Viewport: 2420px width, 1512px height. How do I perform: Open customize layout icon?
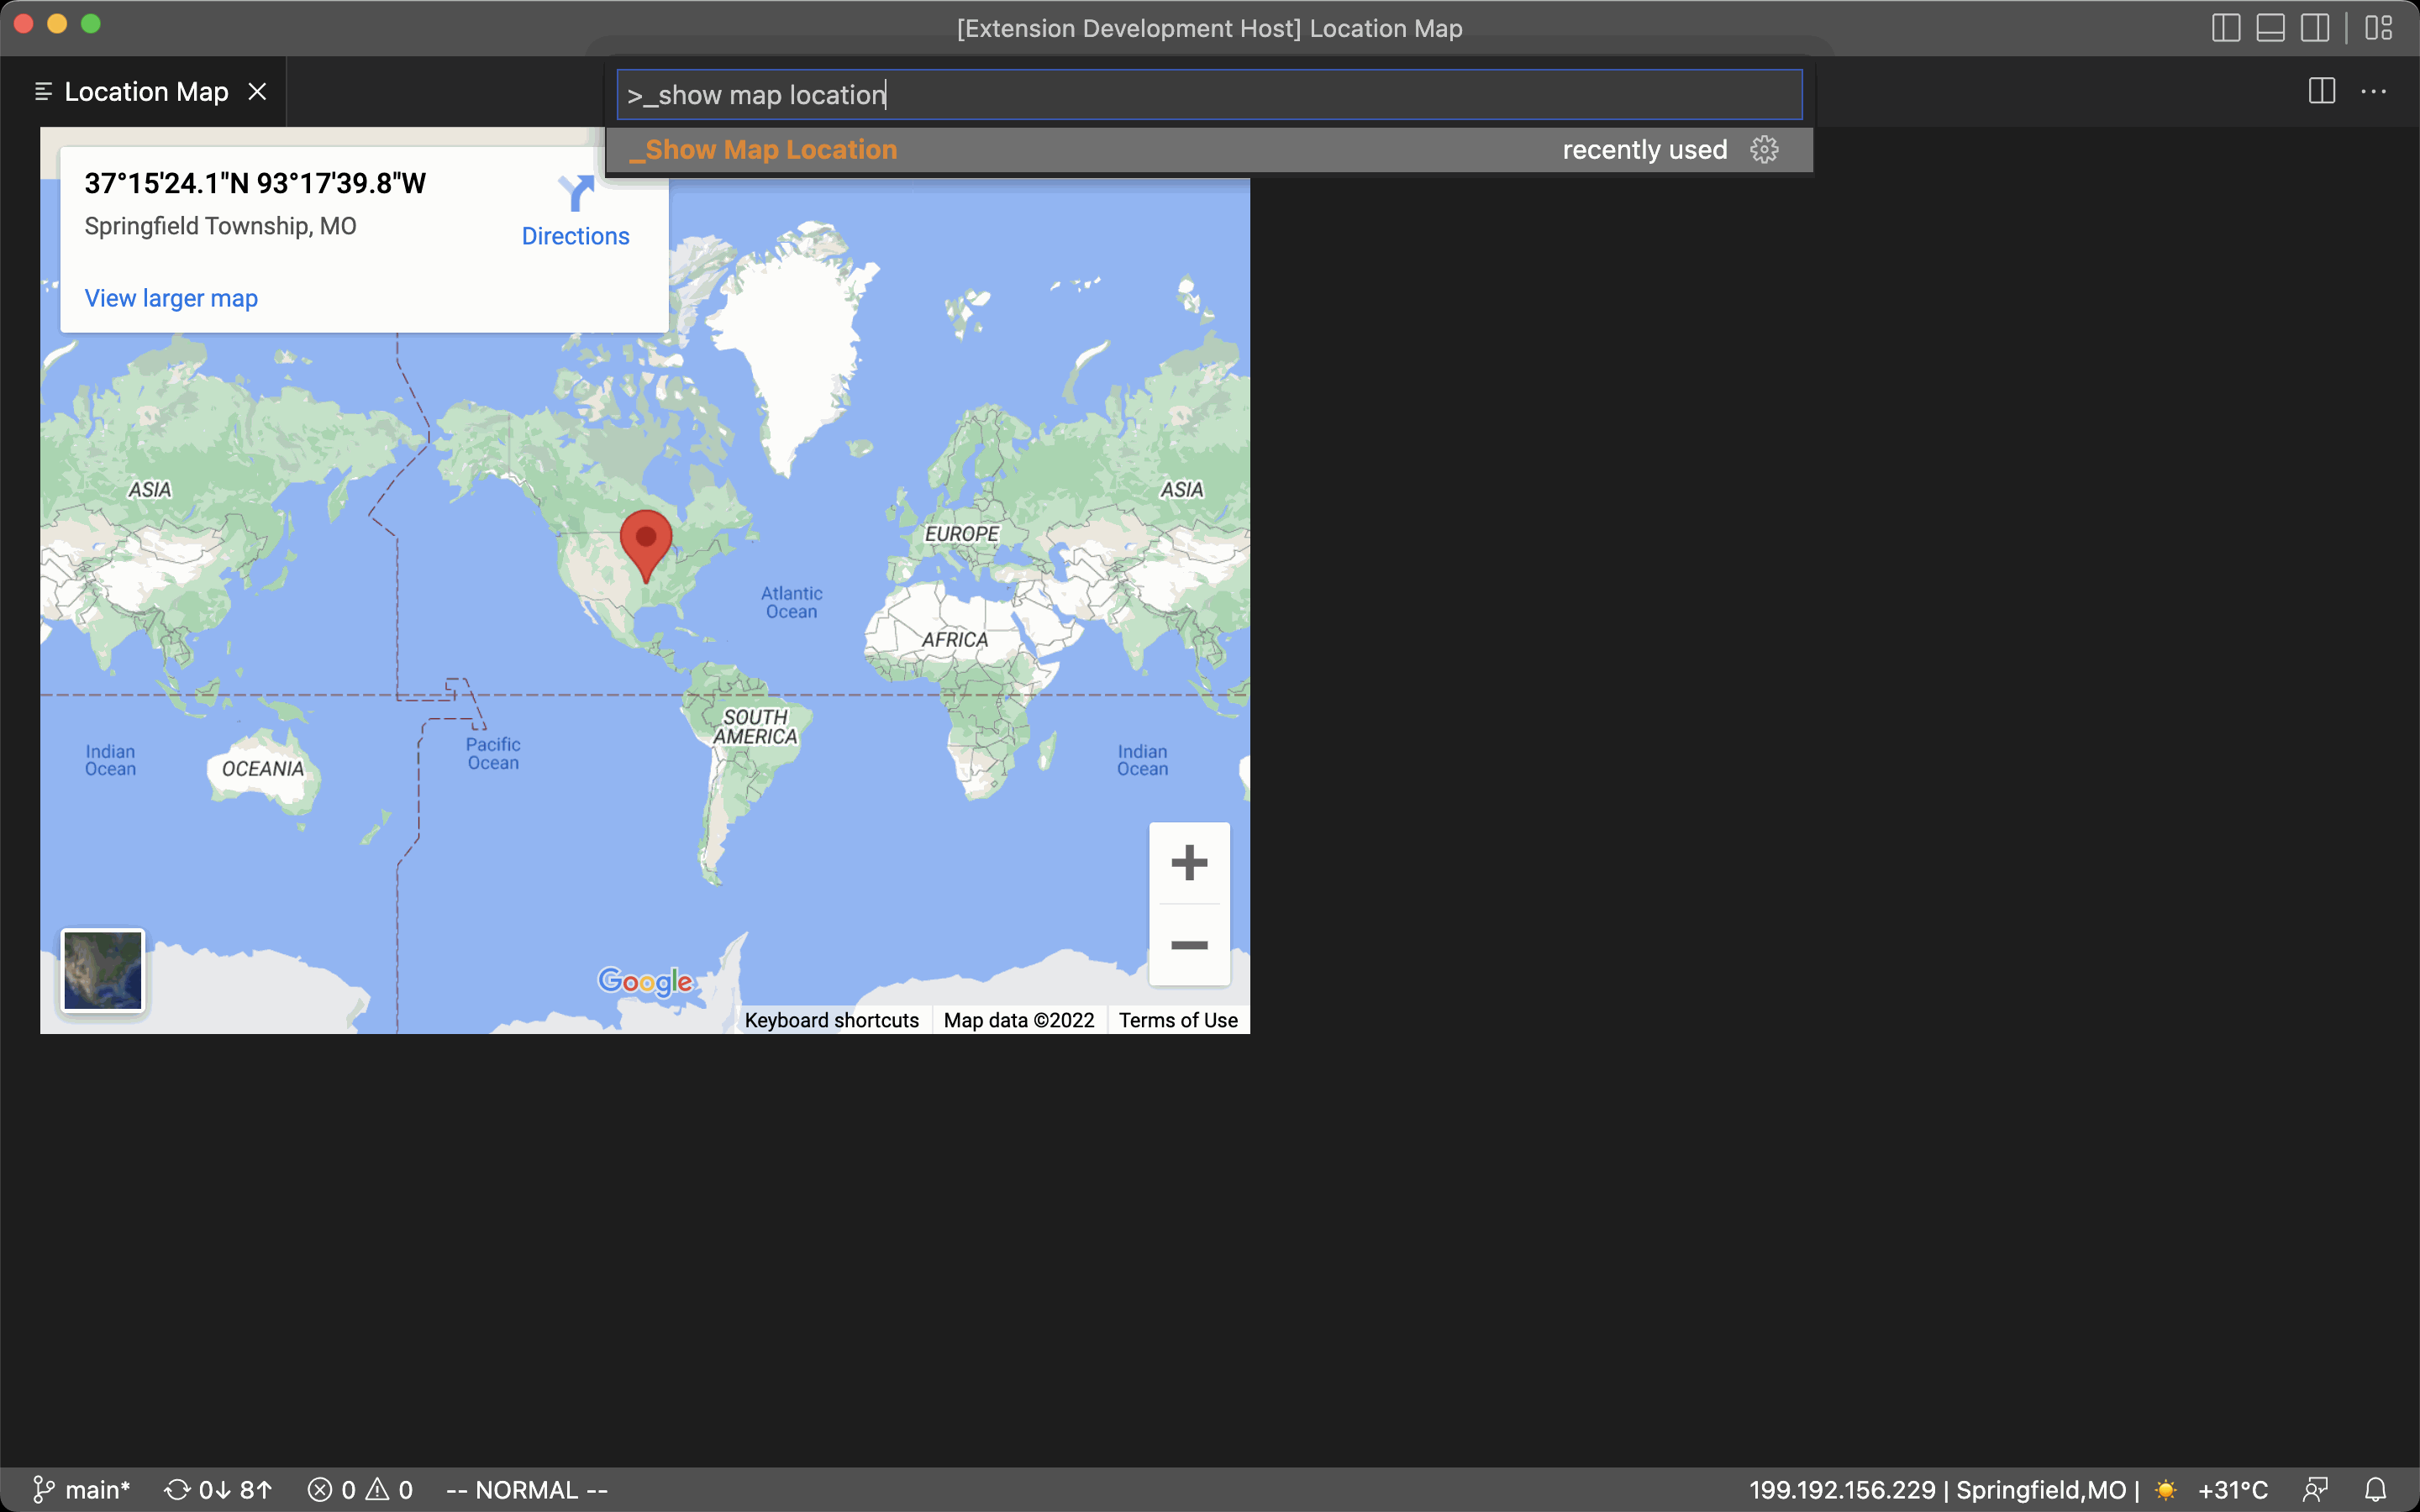tap(2378, 28)
